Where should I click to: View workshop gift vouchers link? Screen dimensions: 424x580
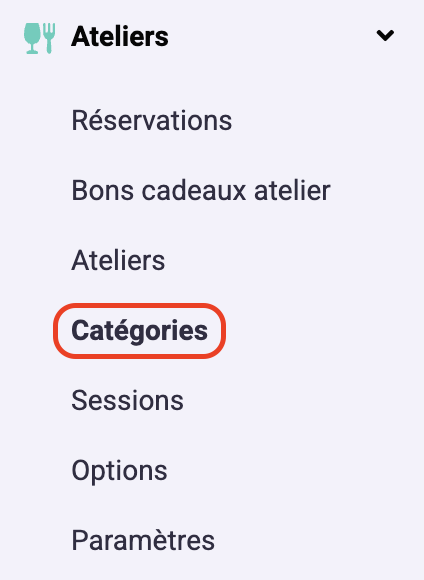(x=201, y=190)
